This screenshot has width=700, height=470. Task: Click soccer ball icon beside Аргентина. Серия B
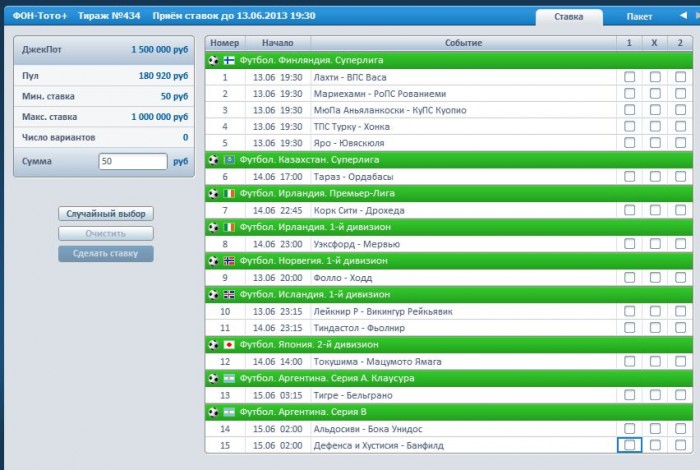pos(213,412)
